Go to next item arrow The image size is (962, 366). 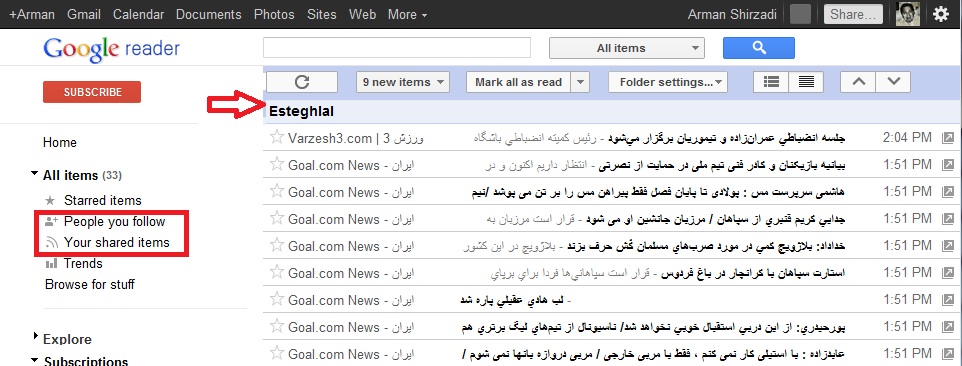tap(893, 82)
